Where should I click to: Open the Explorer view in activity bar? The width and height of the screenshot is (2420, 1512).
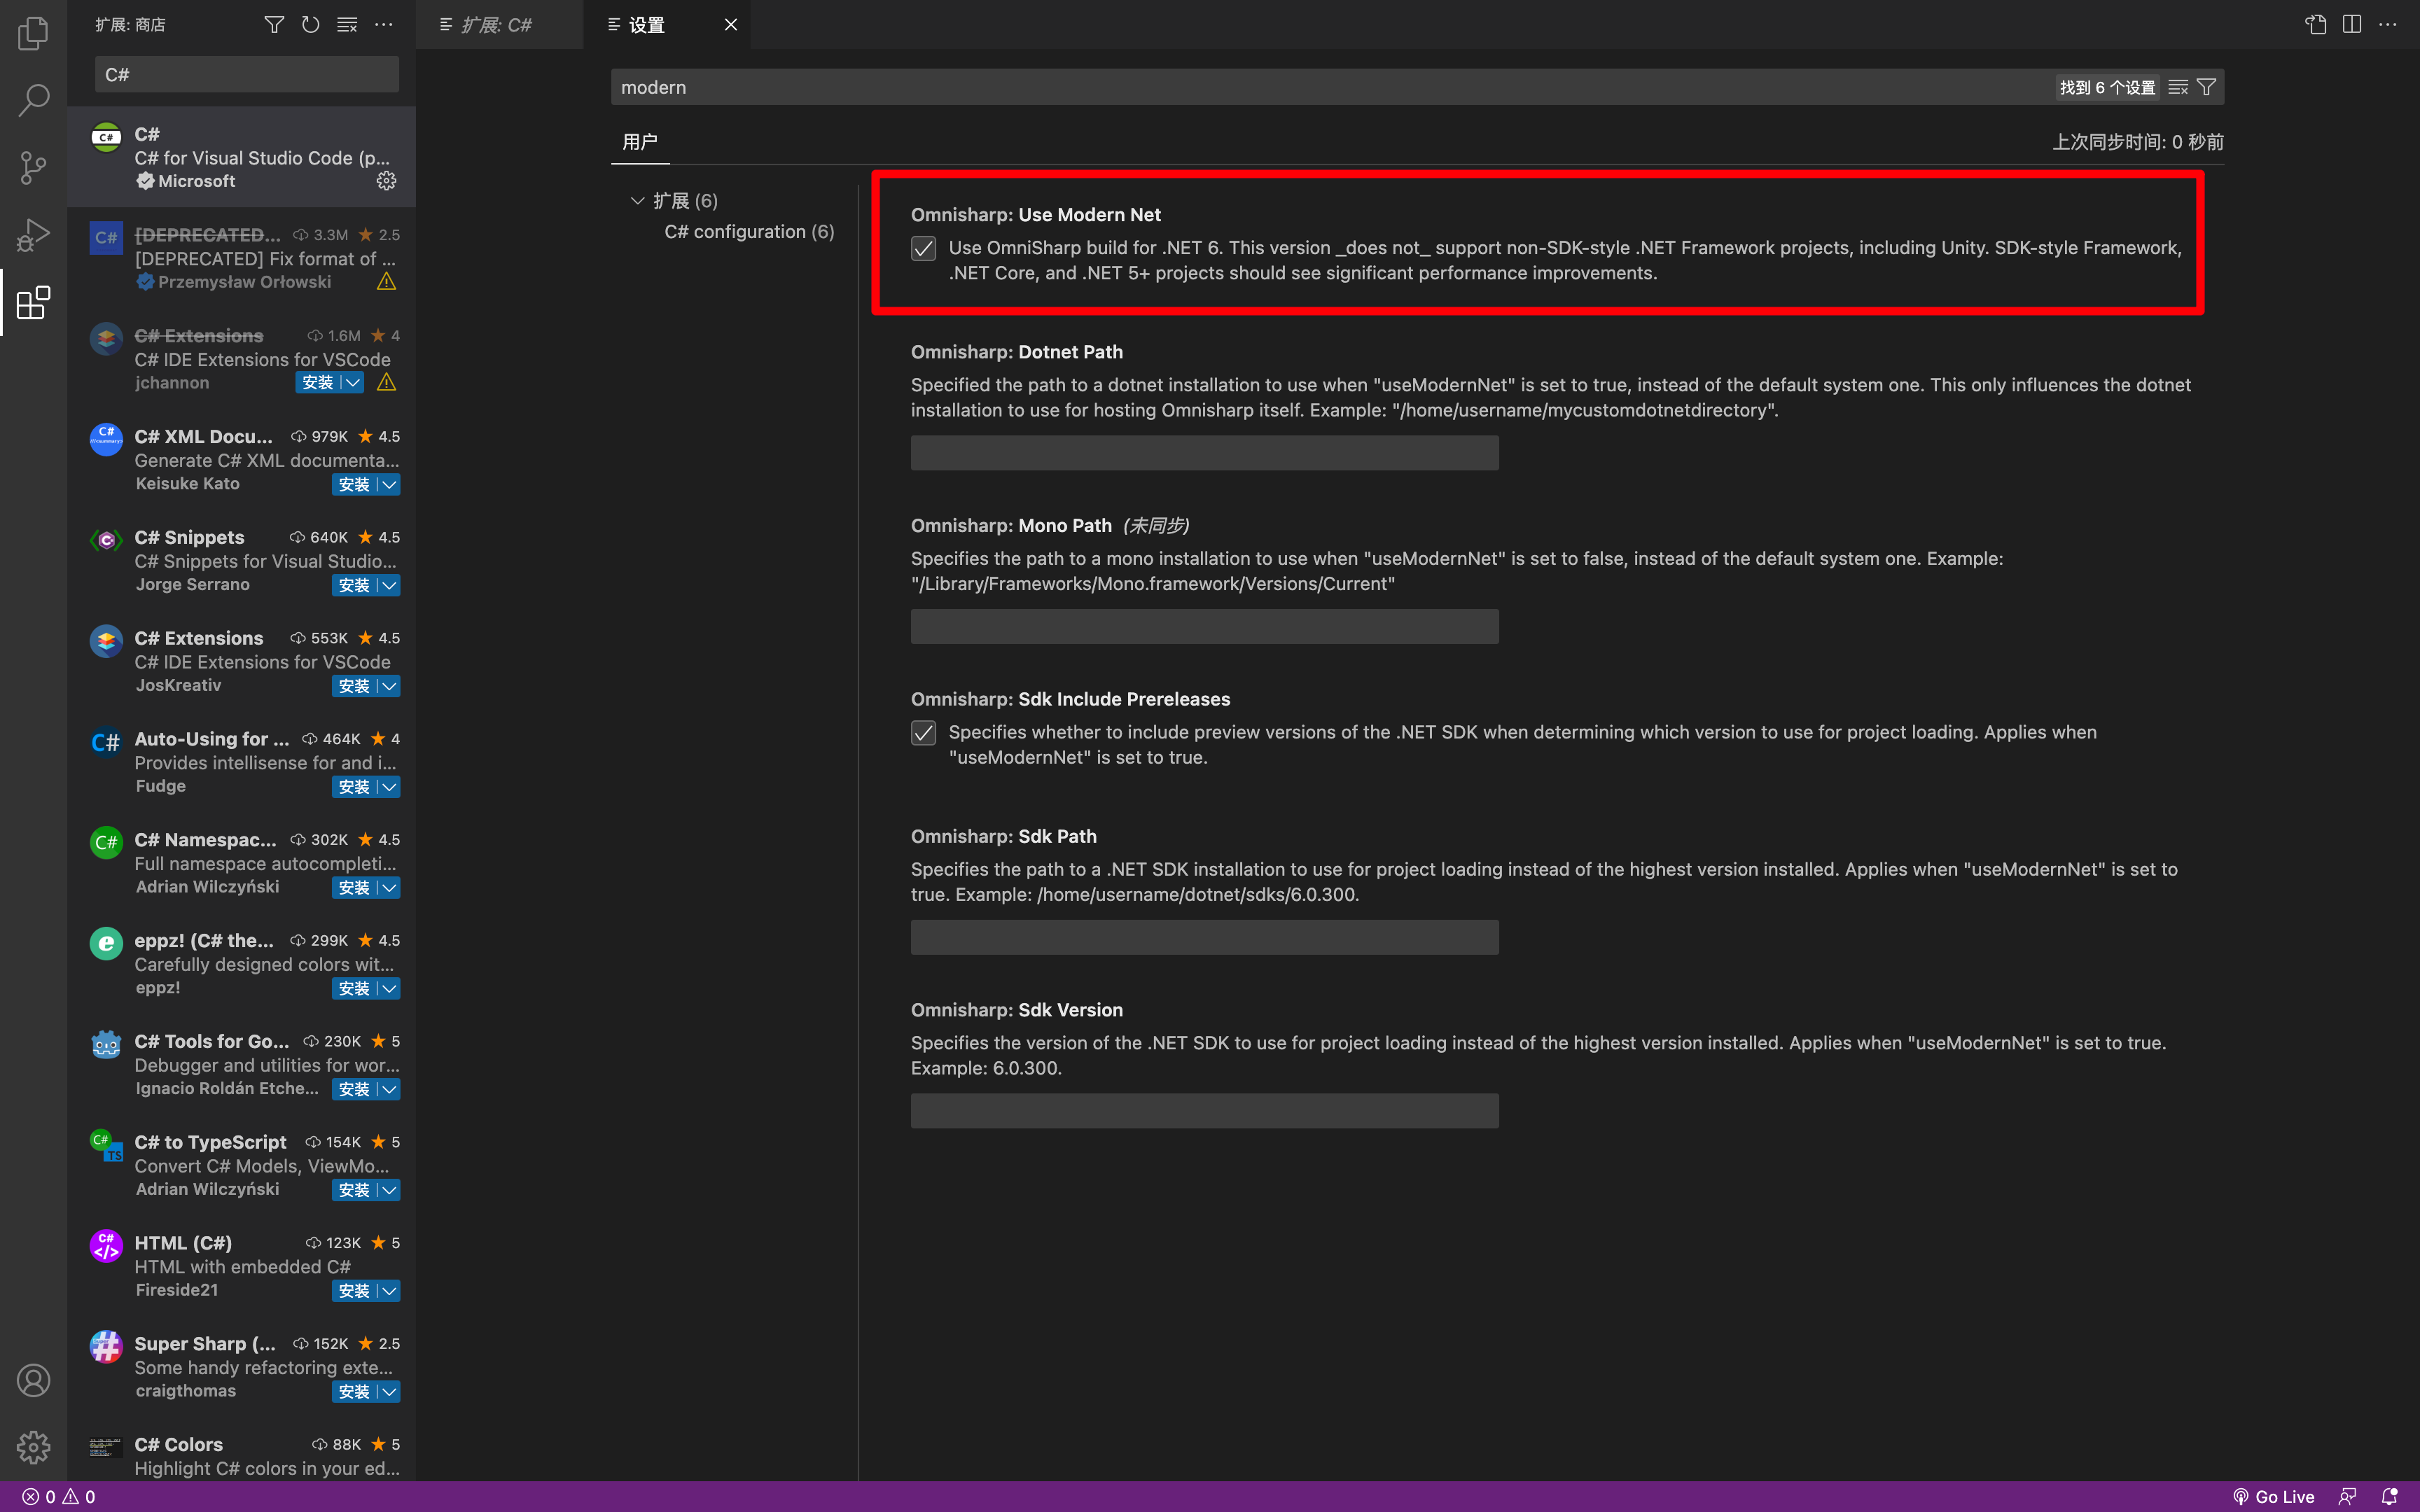pyautogui.click(x=33, y=33)
